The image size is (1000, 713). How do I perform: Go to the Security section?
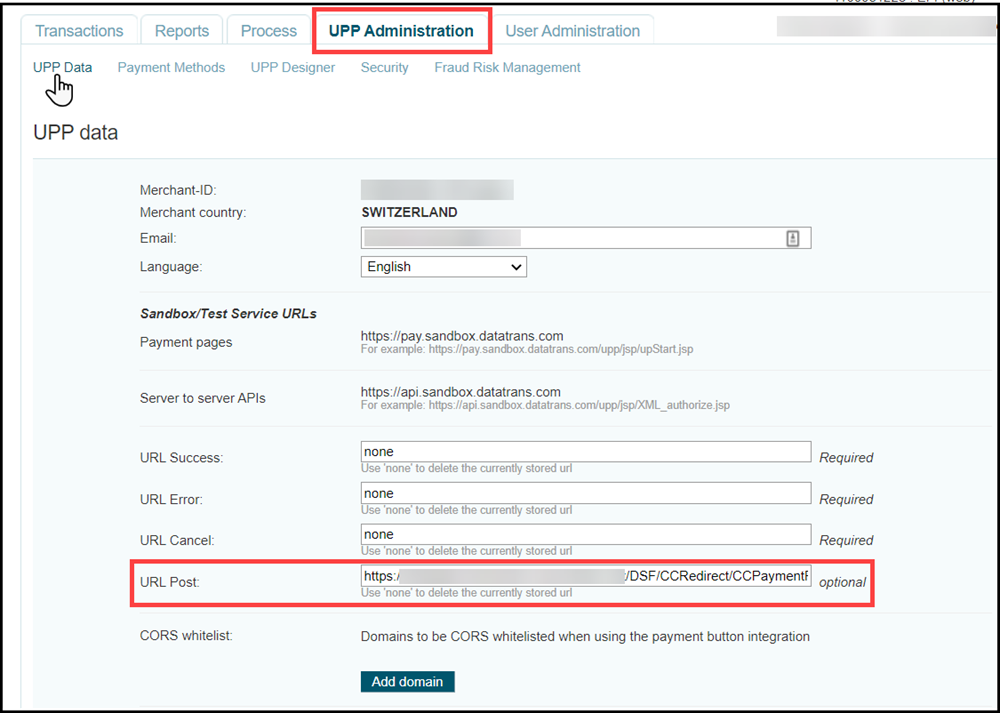coord(384,68)
